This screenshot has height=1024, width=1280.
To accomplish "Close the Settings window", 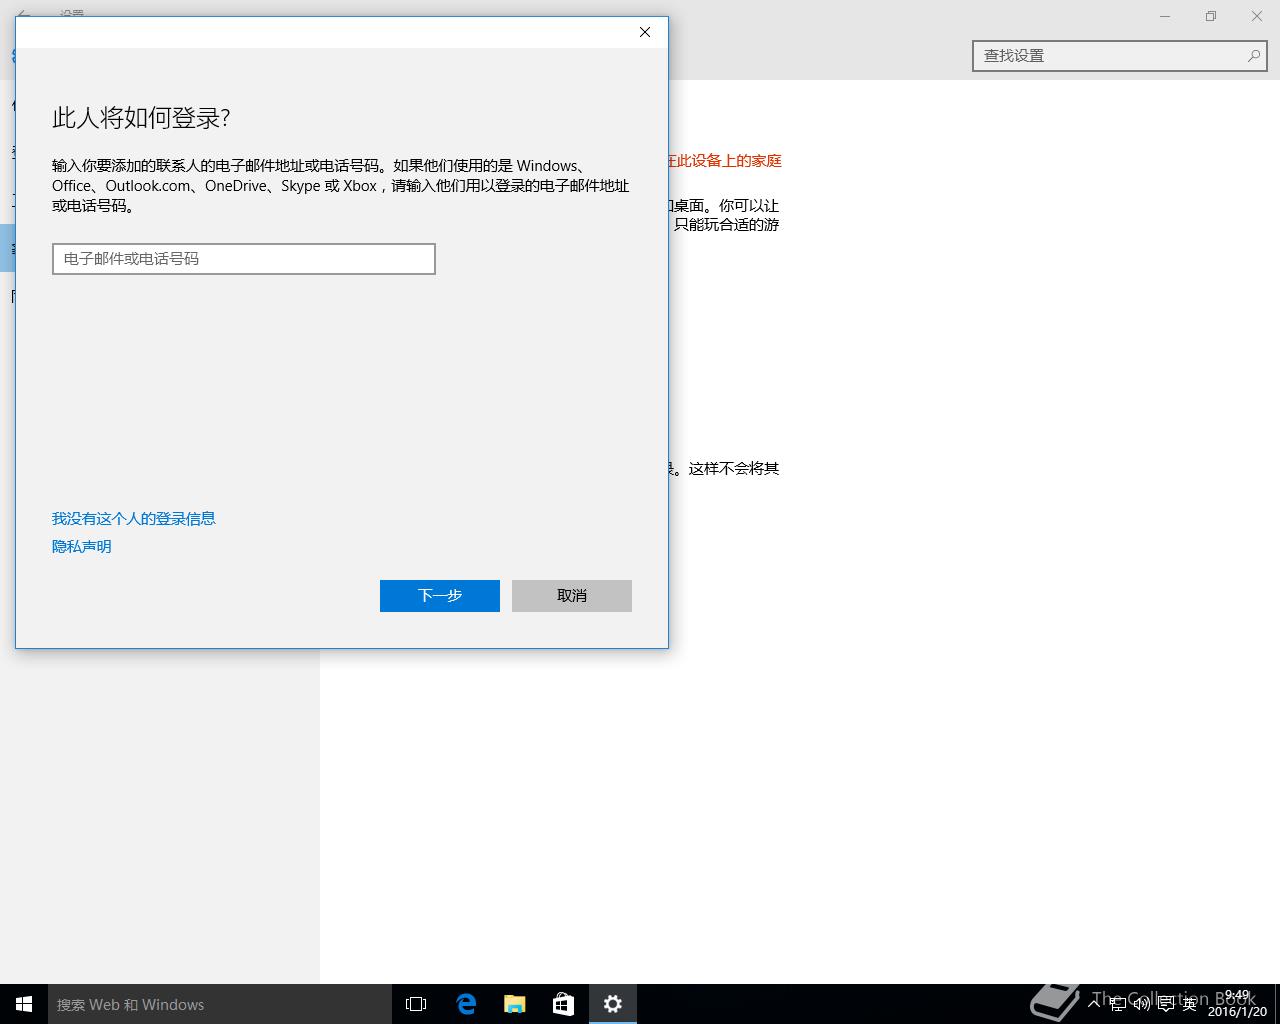I will coord(1257,16).
